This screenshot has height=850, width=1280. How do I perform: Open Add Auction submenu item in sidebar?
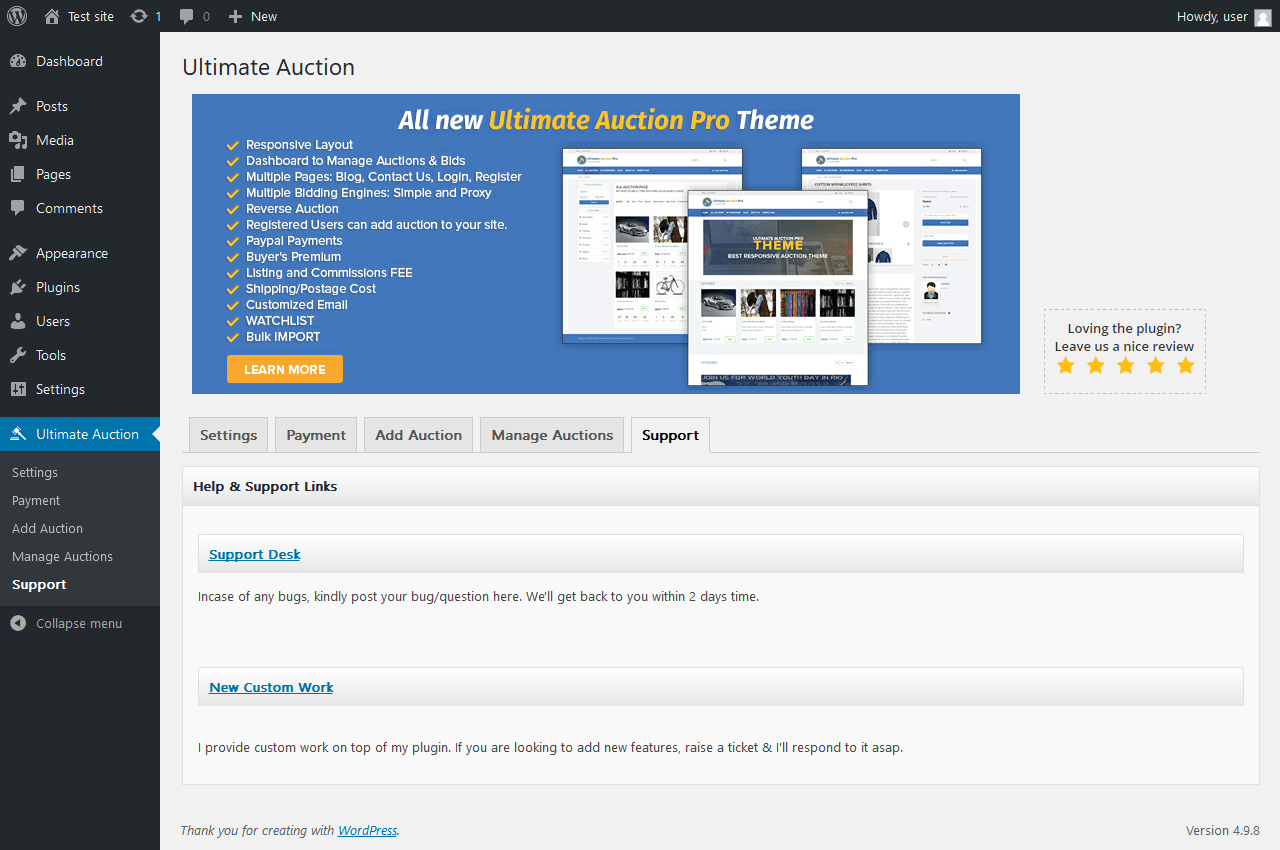tap(47, 528)
